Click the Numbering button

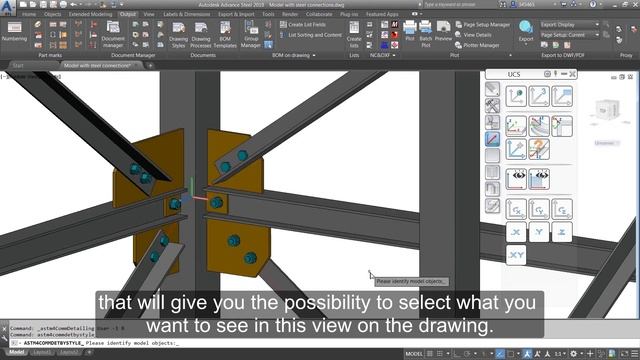(14, 32)
